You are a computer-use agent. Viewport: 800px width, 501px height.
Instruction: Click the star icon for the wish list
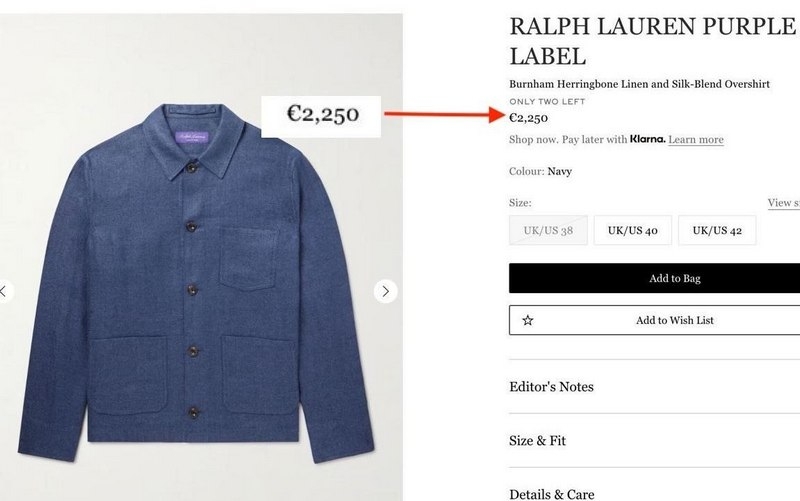pyautogui.click(x=527, y=320)
